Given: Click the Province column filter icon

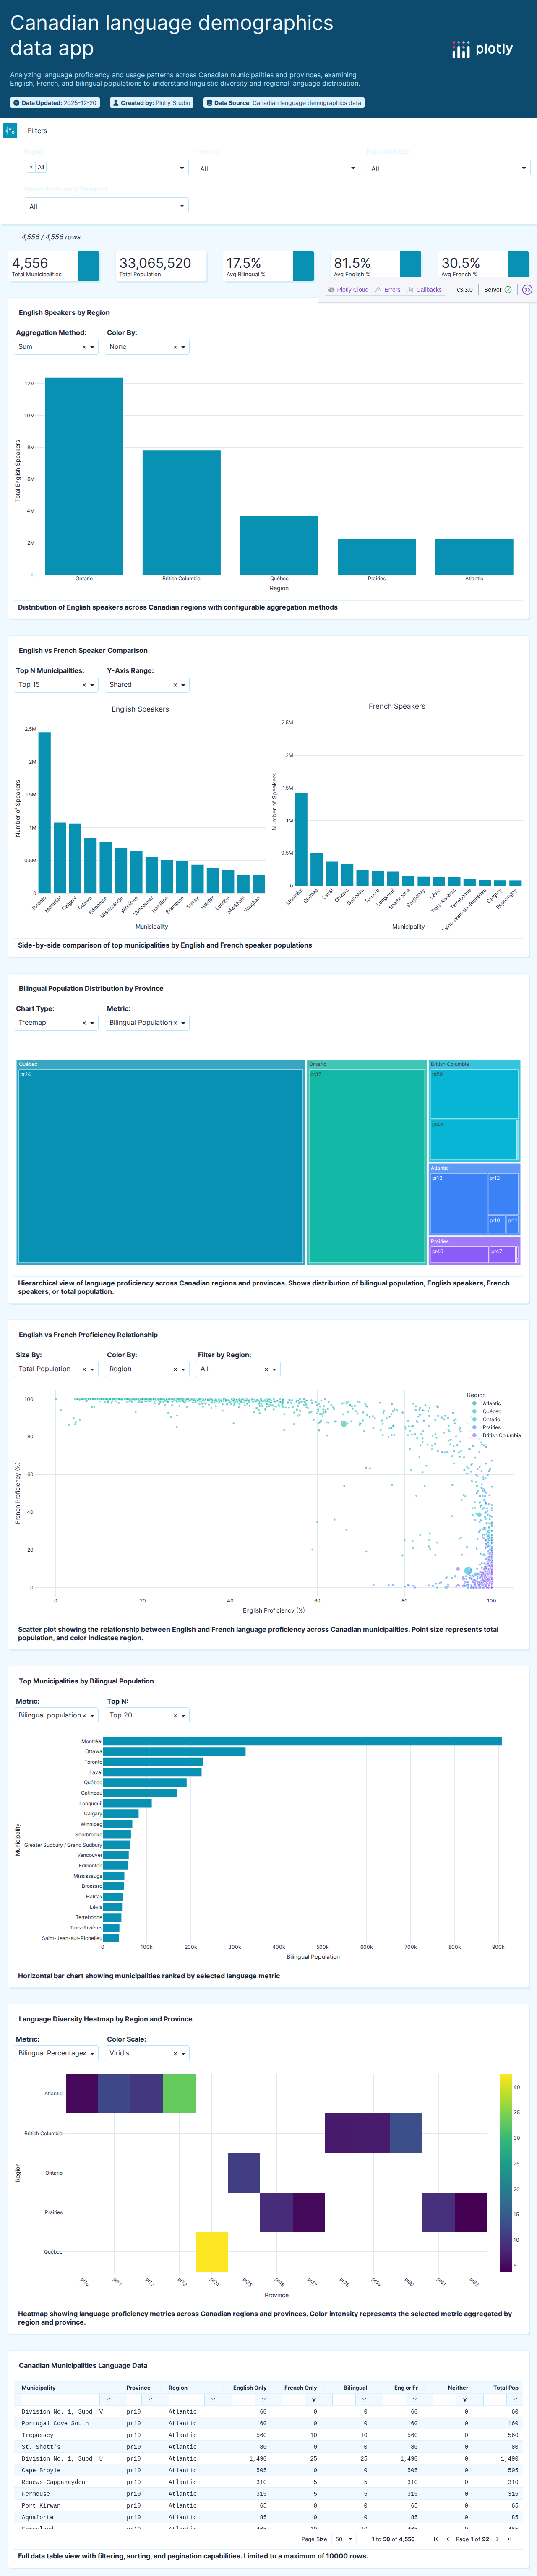Looking at the screenshot, I should coord(150,2399).
